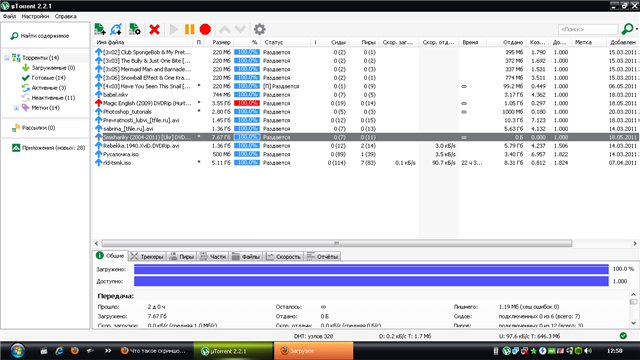Switch to the Файлы tab
The height and width of the screenshot is (360, 640).
pos(246,256)
